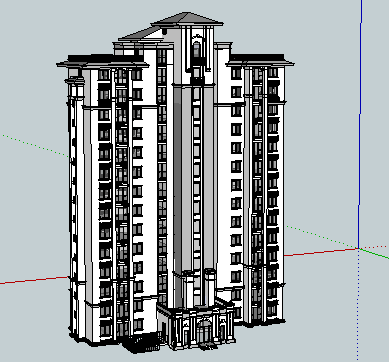
Task: Click the axes origin point
Action: coord(358,248)
